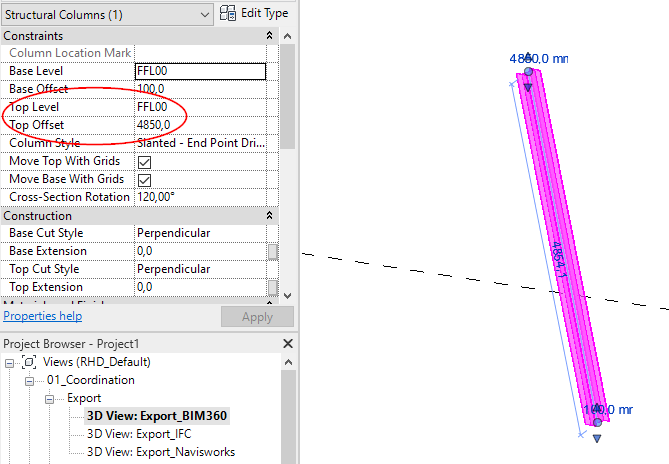Screen dimensions: 669x464
Task: Click the bottom end drag control of the column
Action: pos(597,422)
